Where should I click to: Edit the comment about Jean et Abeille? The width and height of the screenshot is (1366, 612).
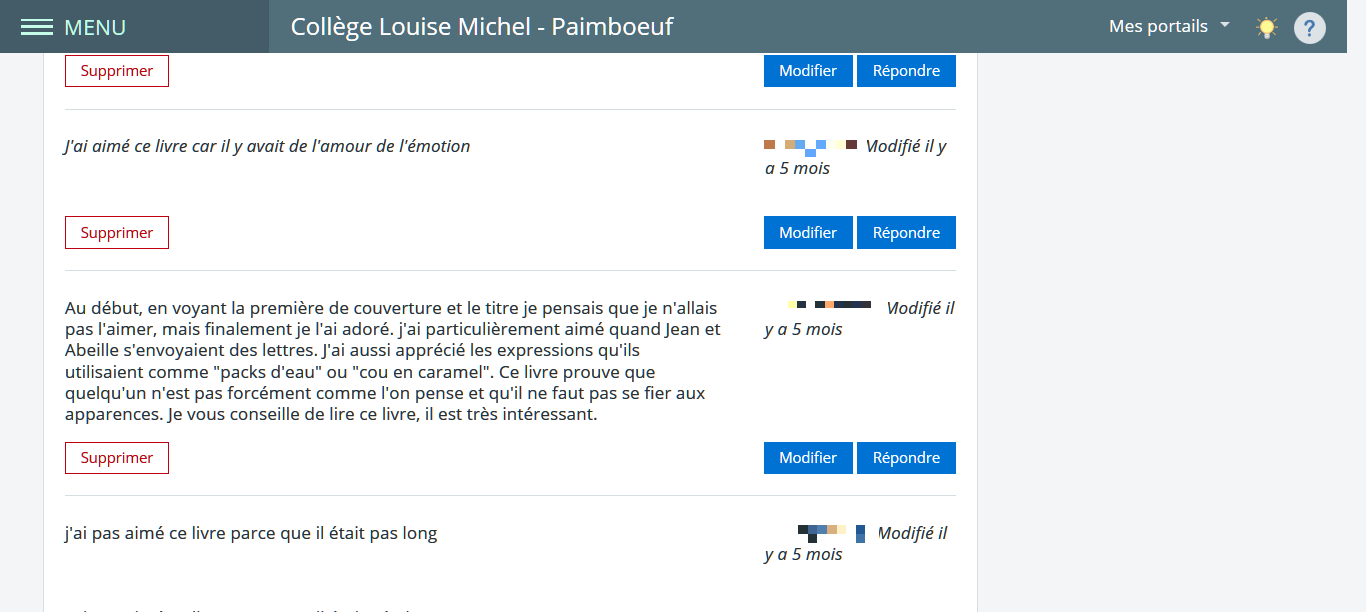pos(807,458)
